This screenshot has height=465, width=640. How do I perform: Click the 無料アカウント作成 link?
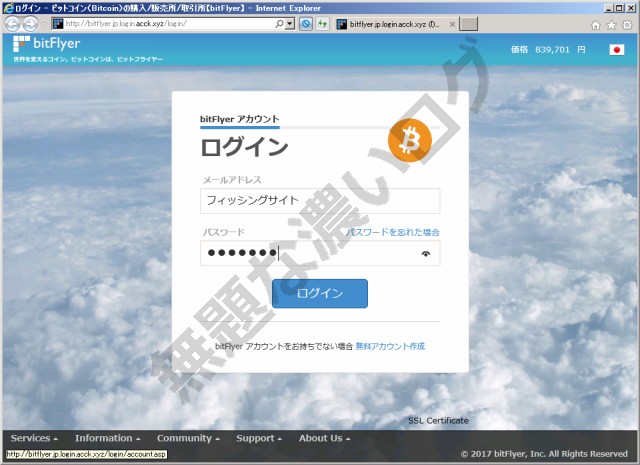(x=390, y=346)
